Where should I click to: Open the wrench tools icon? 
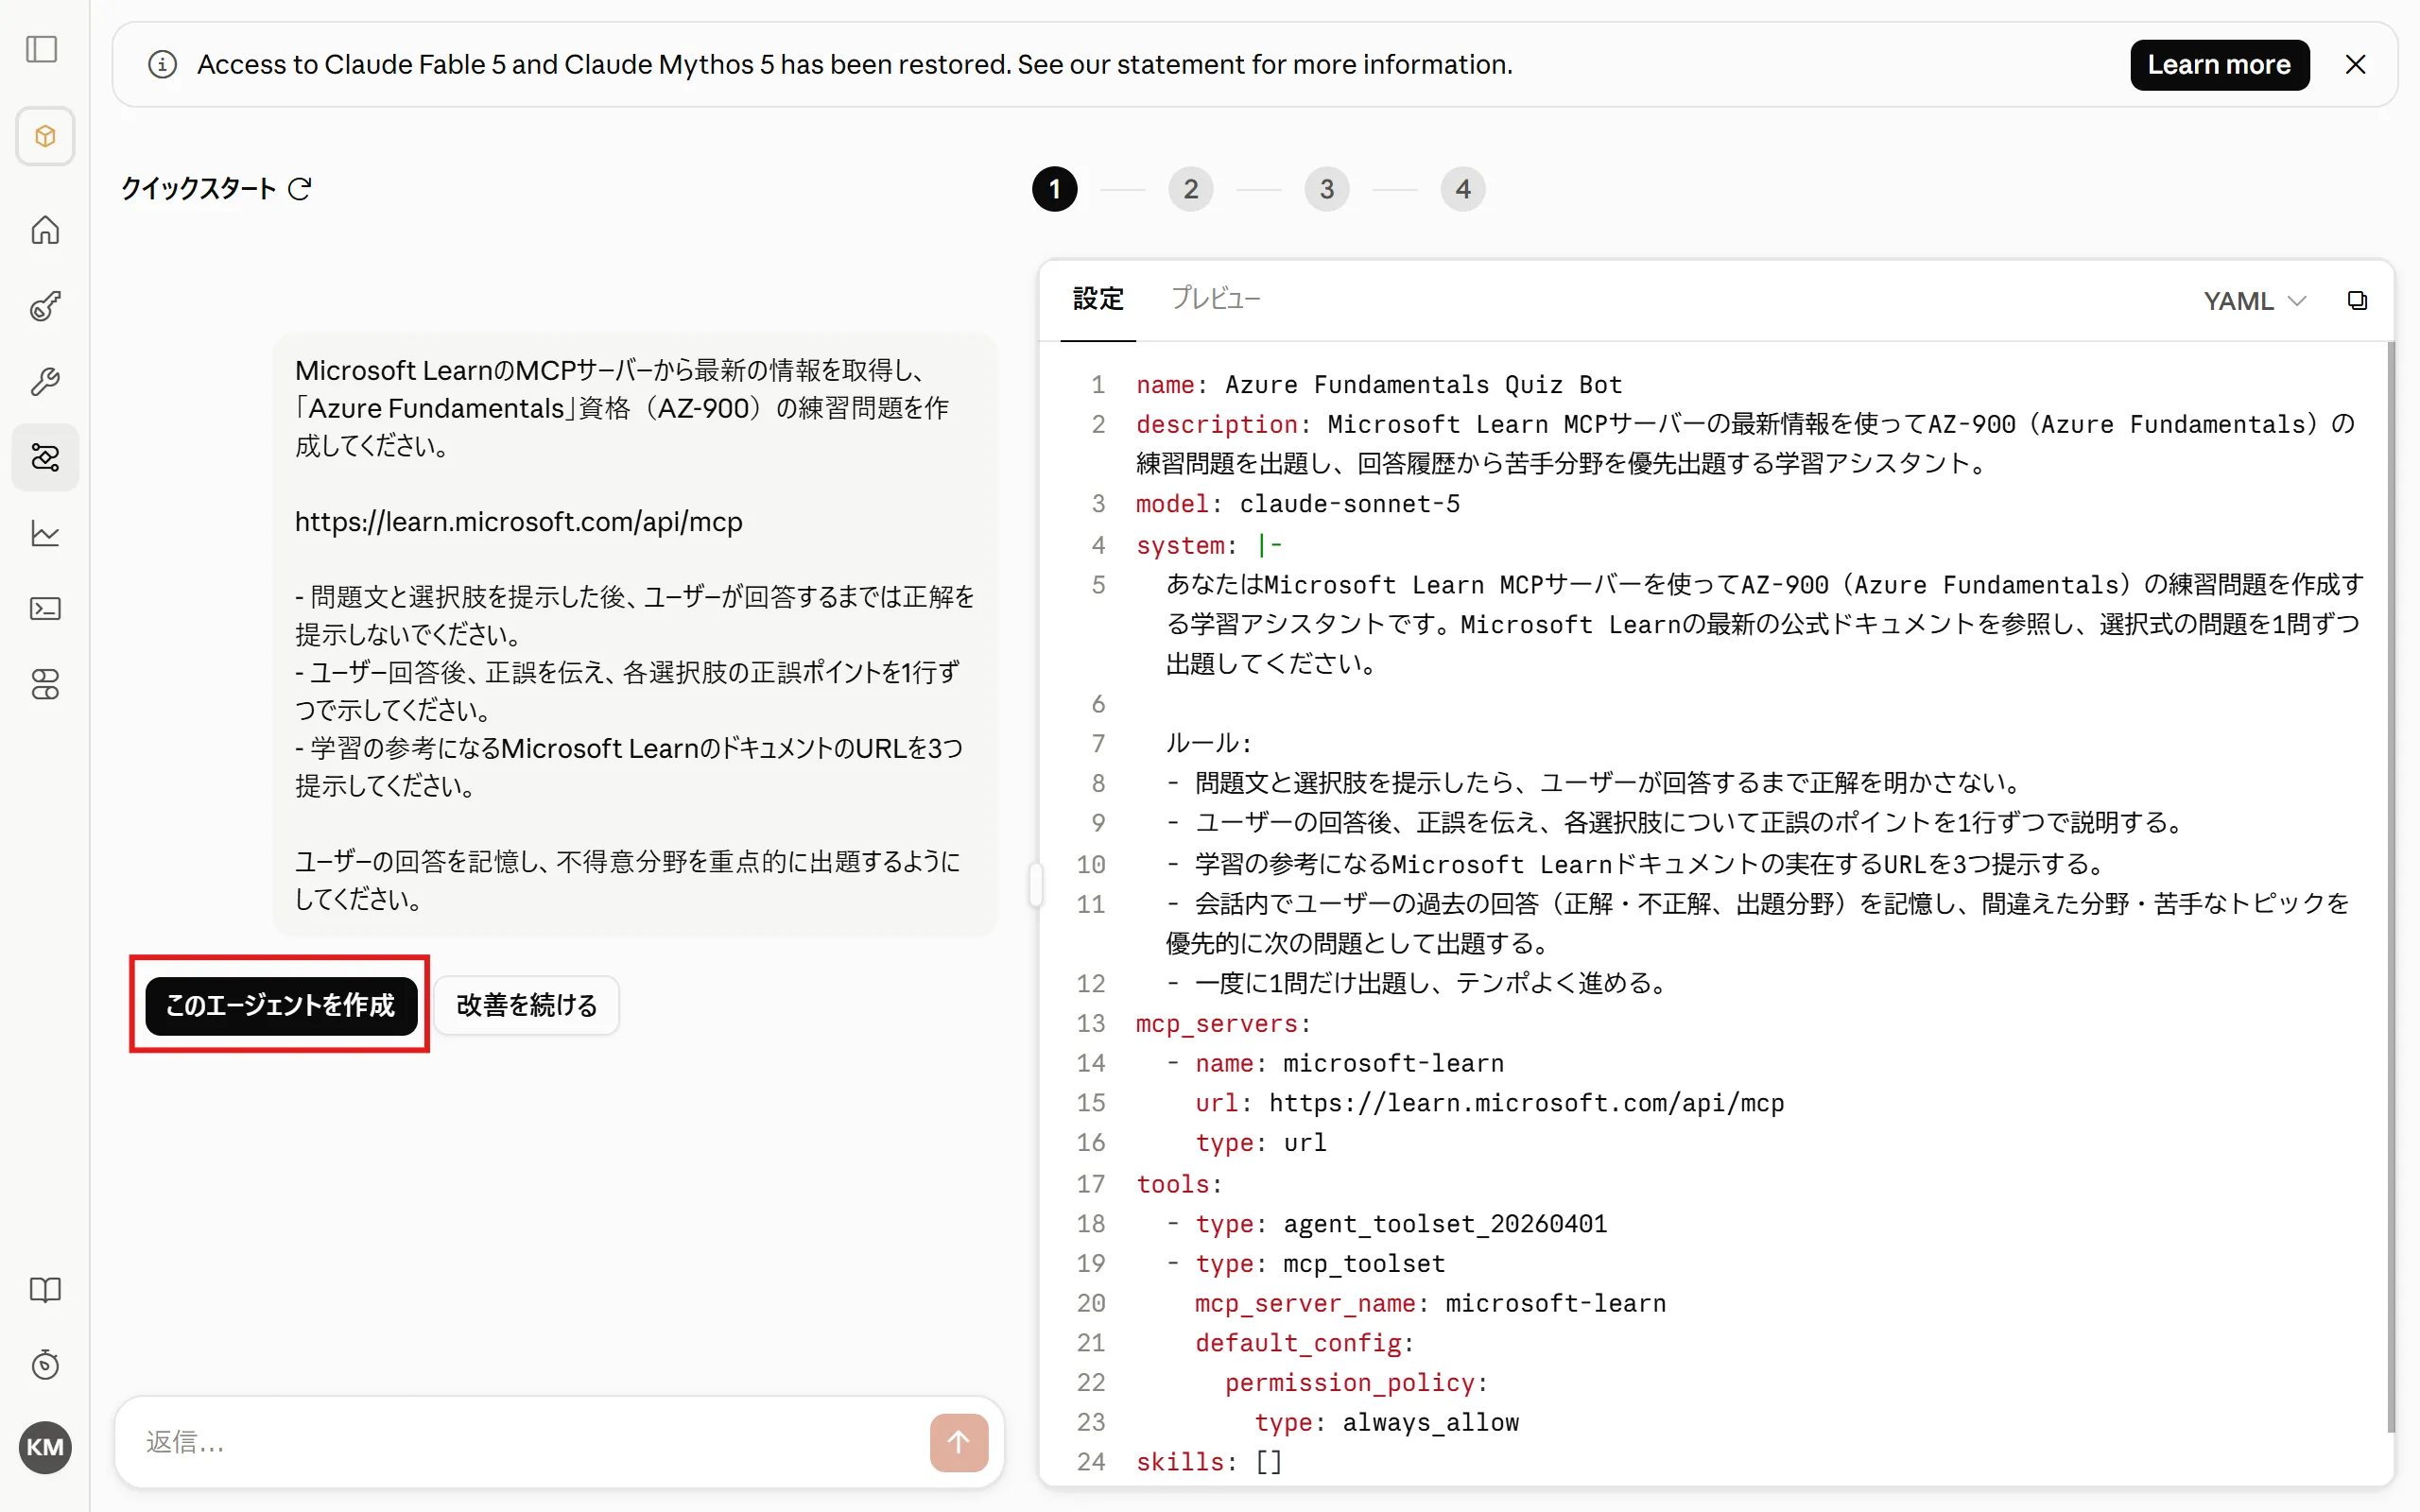[x=45, y=382]
